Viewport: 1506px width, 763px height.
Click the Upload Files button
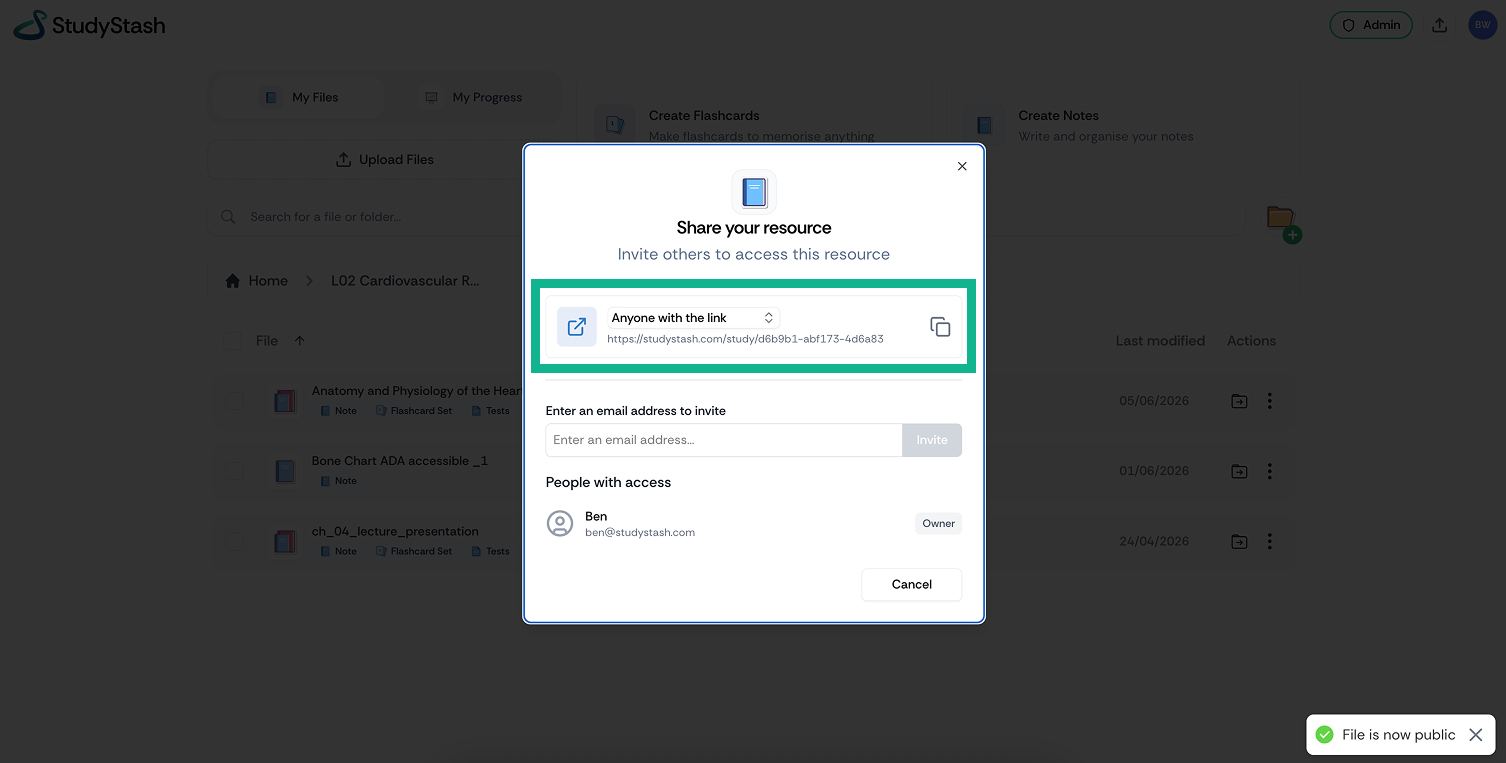[385, 159]
